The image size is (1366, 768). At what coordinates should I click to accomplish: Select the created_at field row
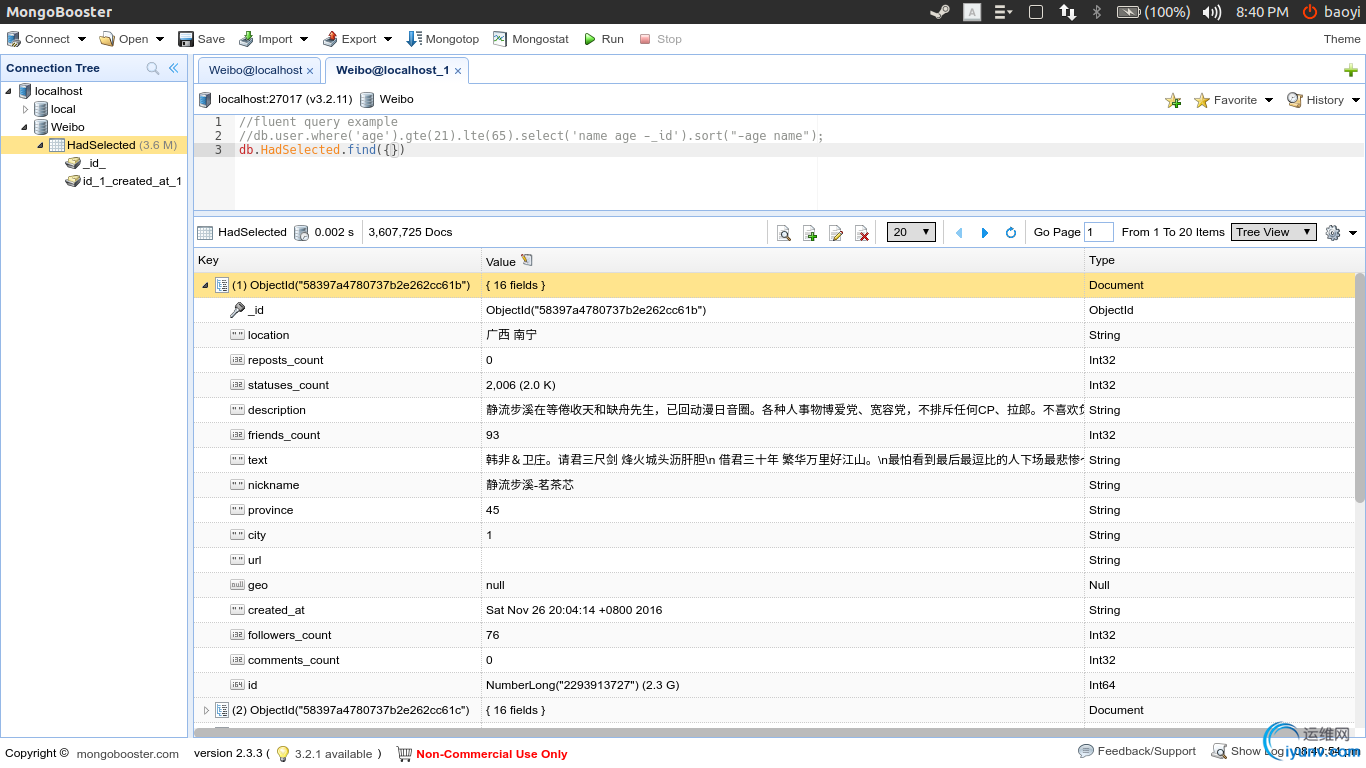pos(775,610)
